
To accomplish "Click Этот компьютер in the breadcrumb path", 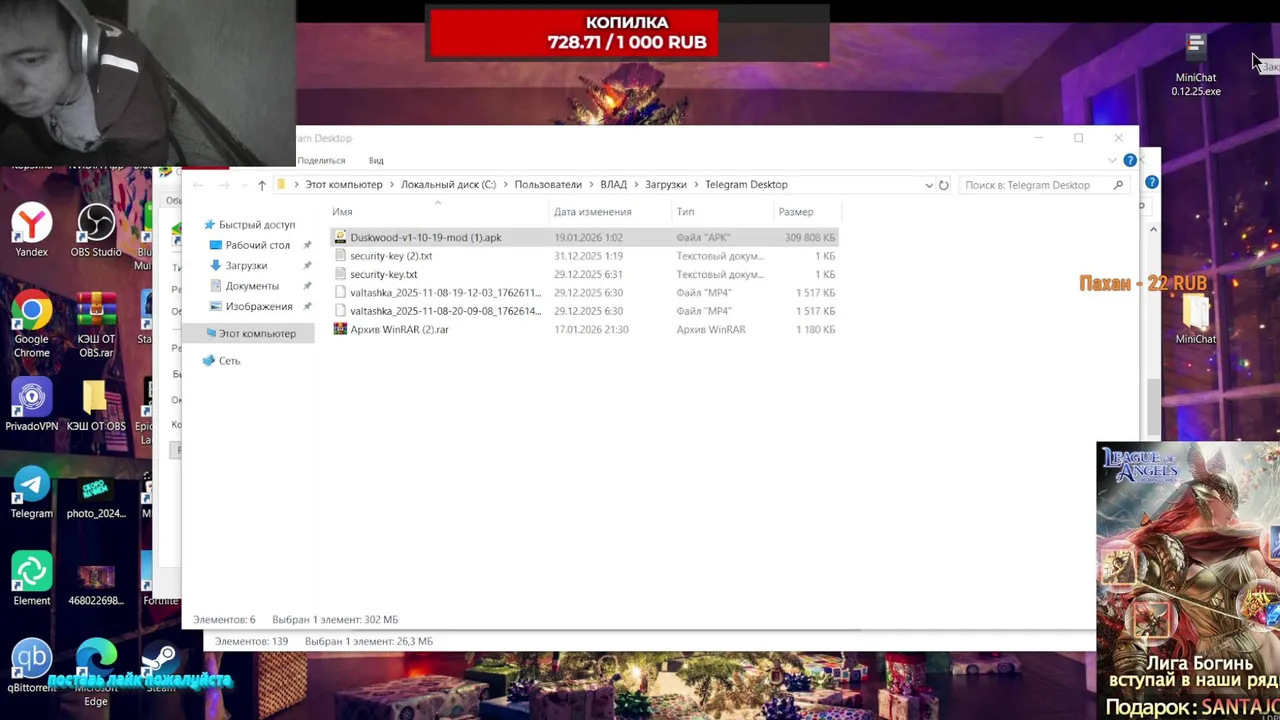I will point(344,185).
